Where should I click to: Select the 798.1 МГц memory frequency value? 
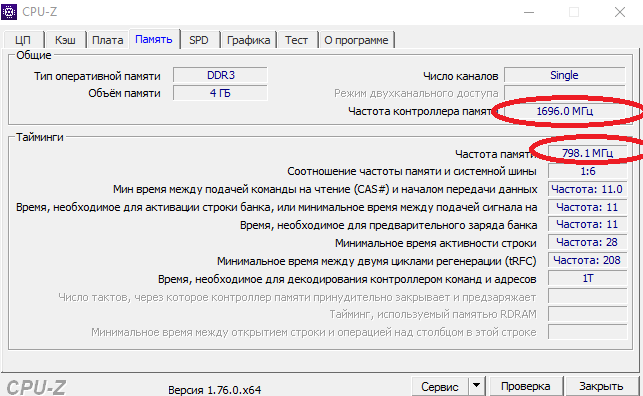[588, 153]
